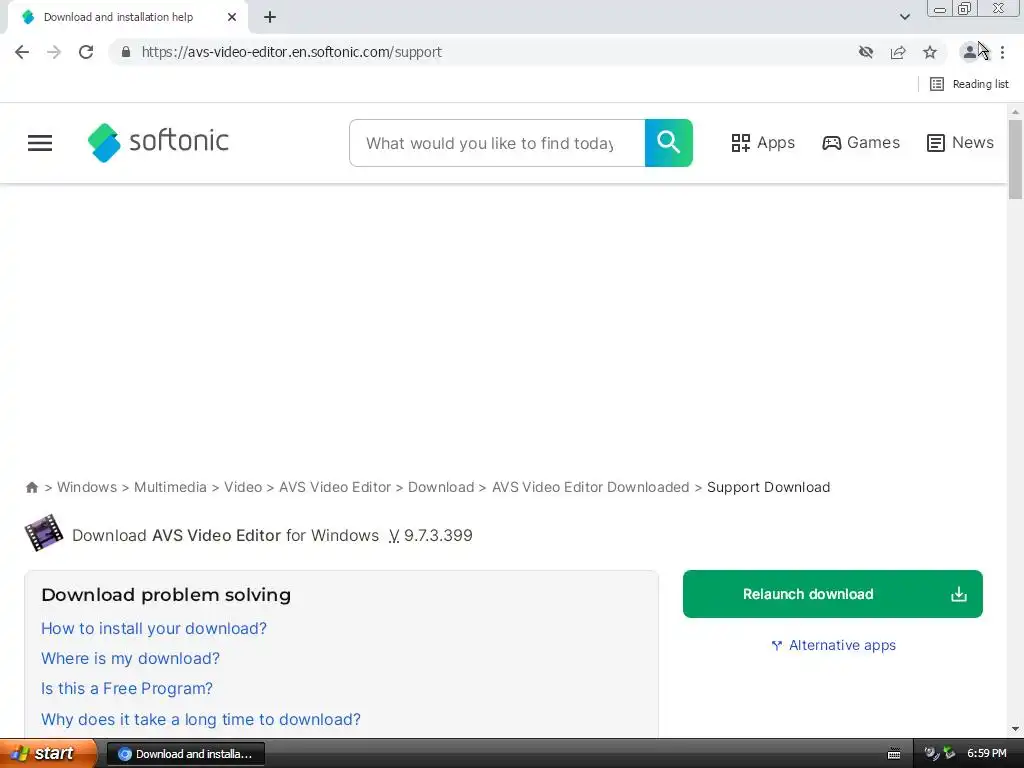Share this page icon
The height and width of the screenshot is (768, 1024).
pyautogui.click(x=898, y=52)
